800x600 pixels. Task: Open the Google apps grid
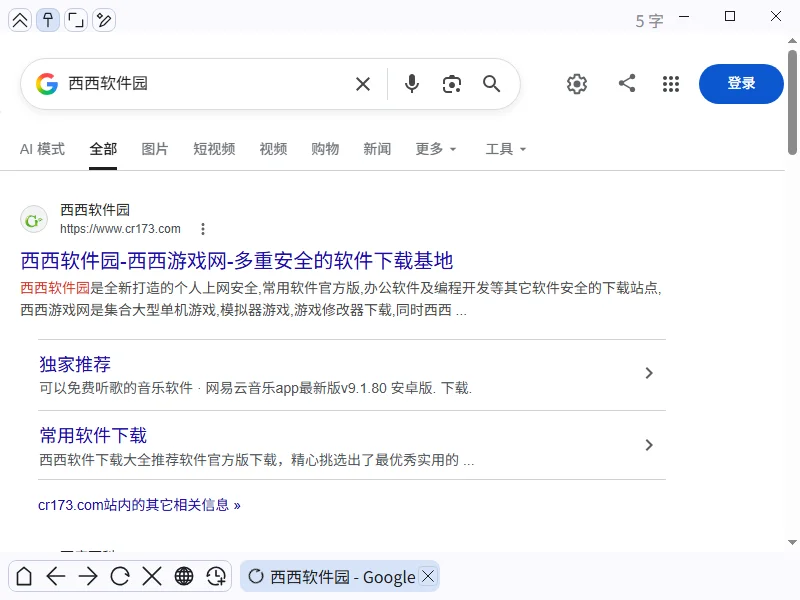(x=671, y=84)
